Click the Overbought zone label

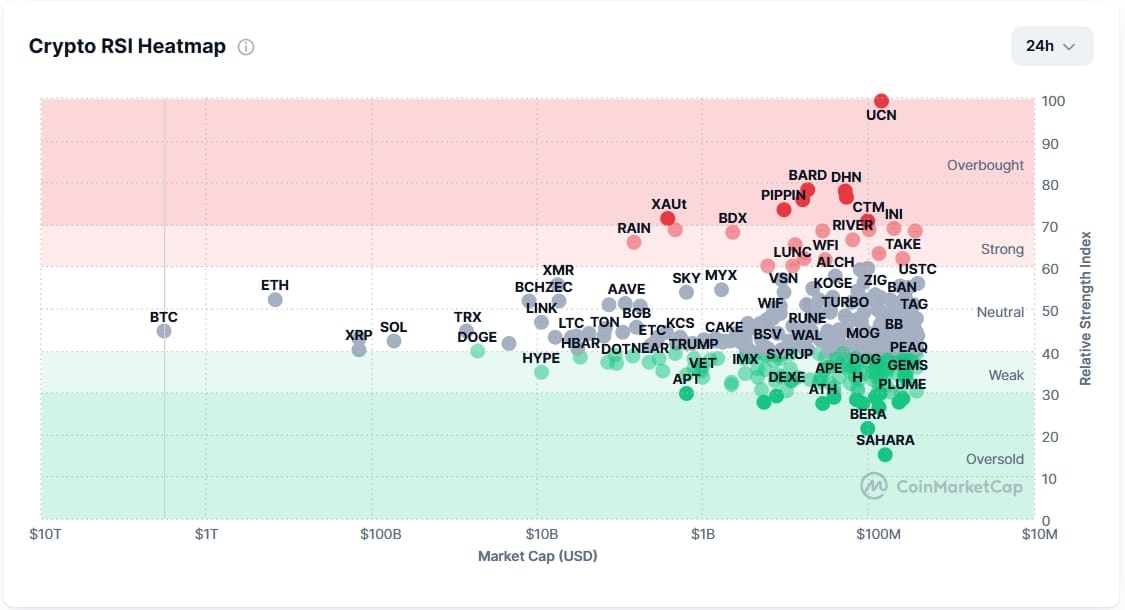coord(986,165)
